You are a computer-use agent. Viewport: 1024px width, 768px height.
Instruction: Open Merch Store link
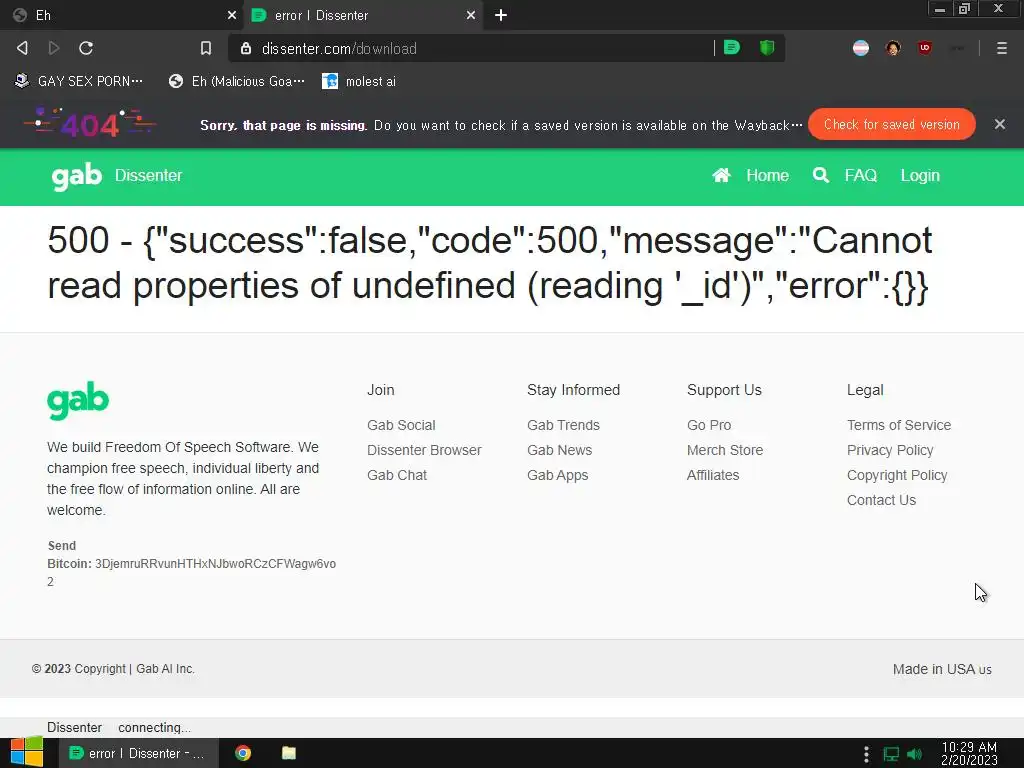[724, 450]
